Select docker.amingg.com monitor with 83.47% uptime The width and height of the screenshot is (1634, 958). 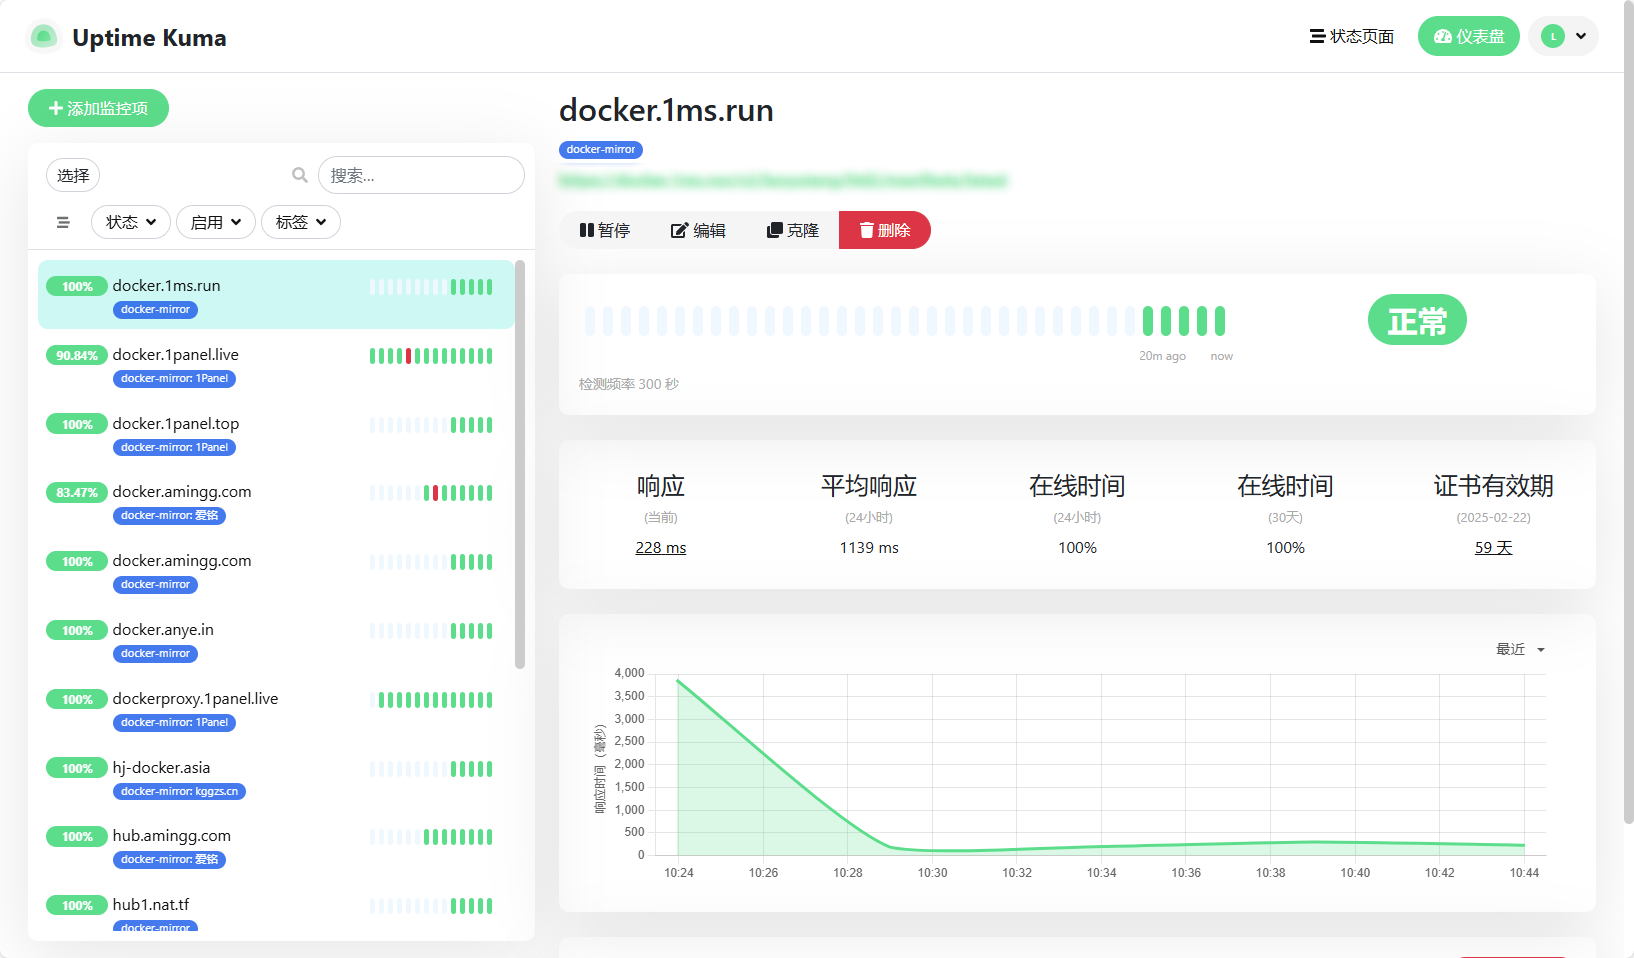pos(276,501)
